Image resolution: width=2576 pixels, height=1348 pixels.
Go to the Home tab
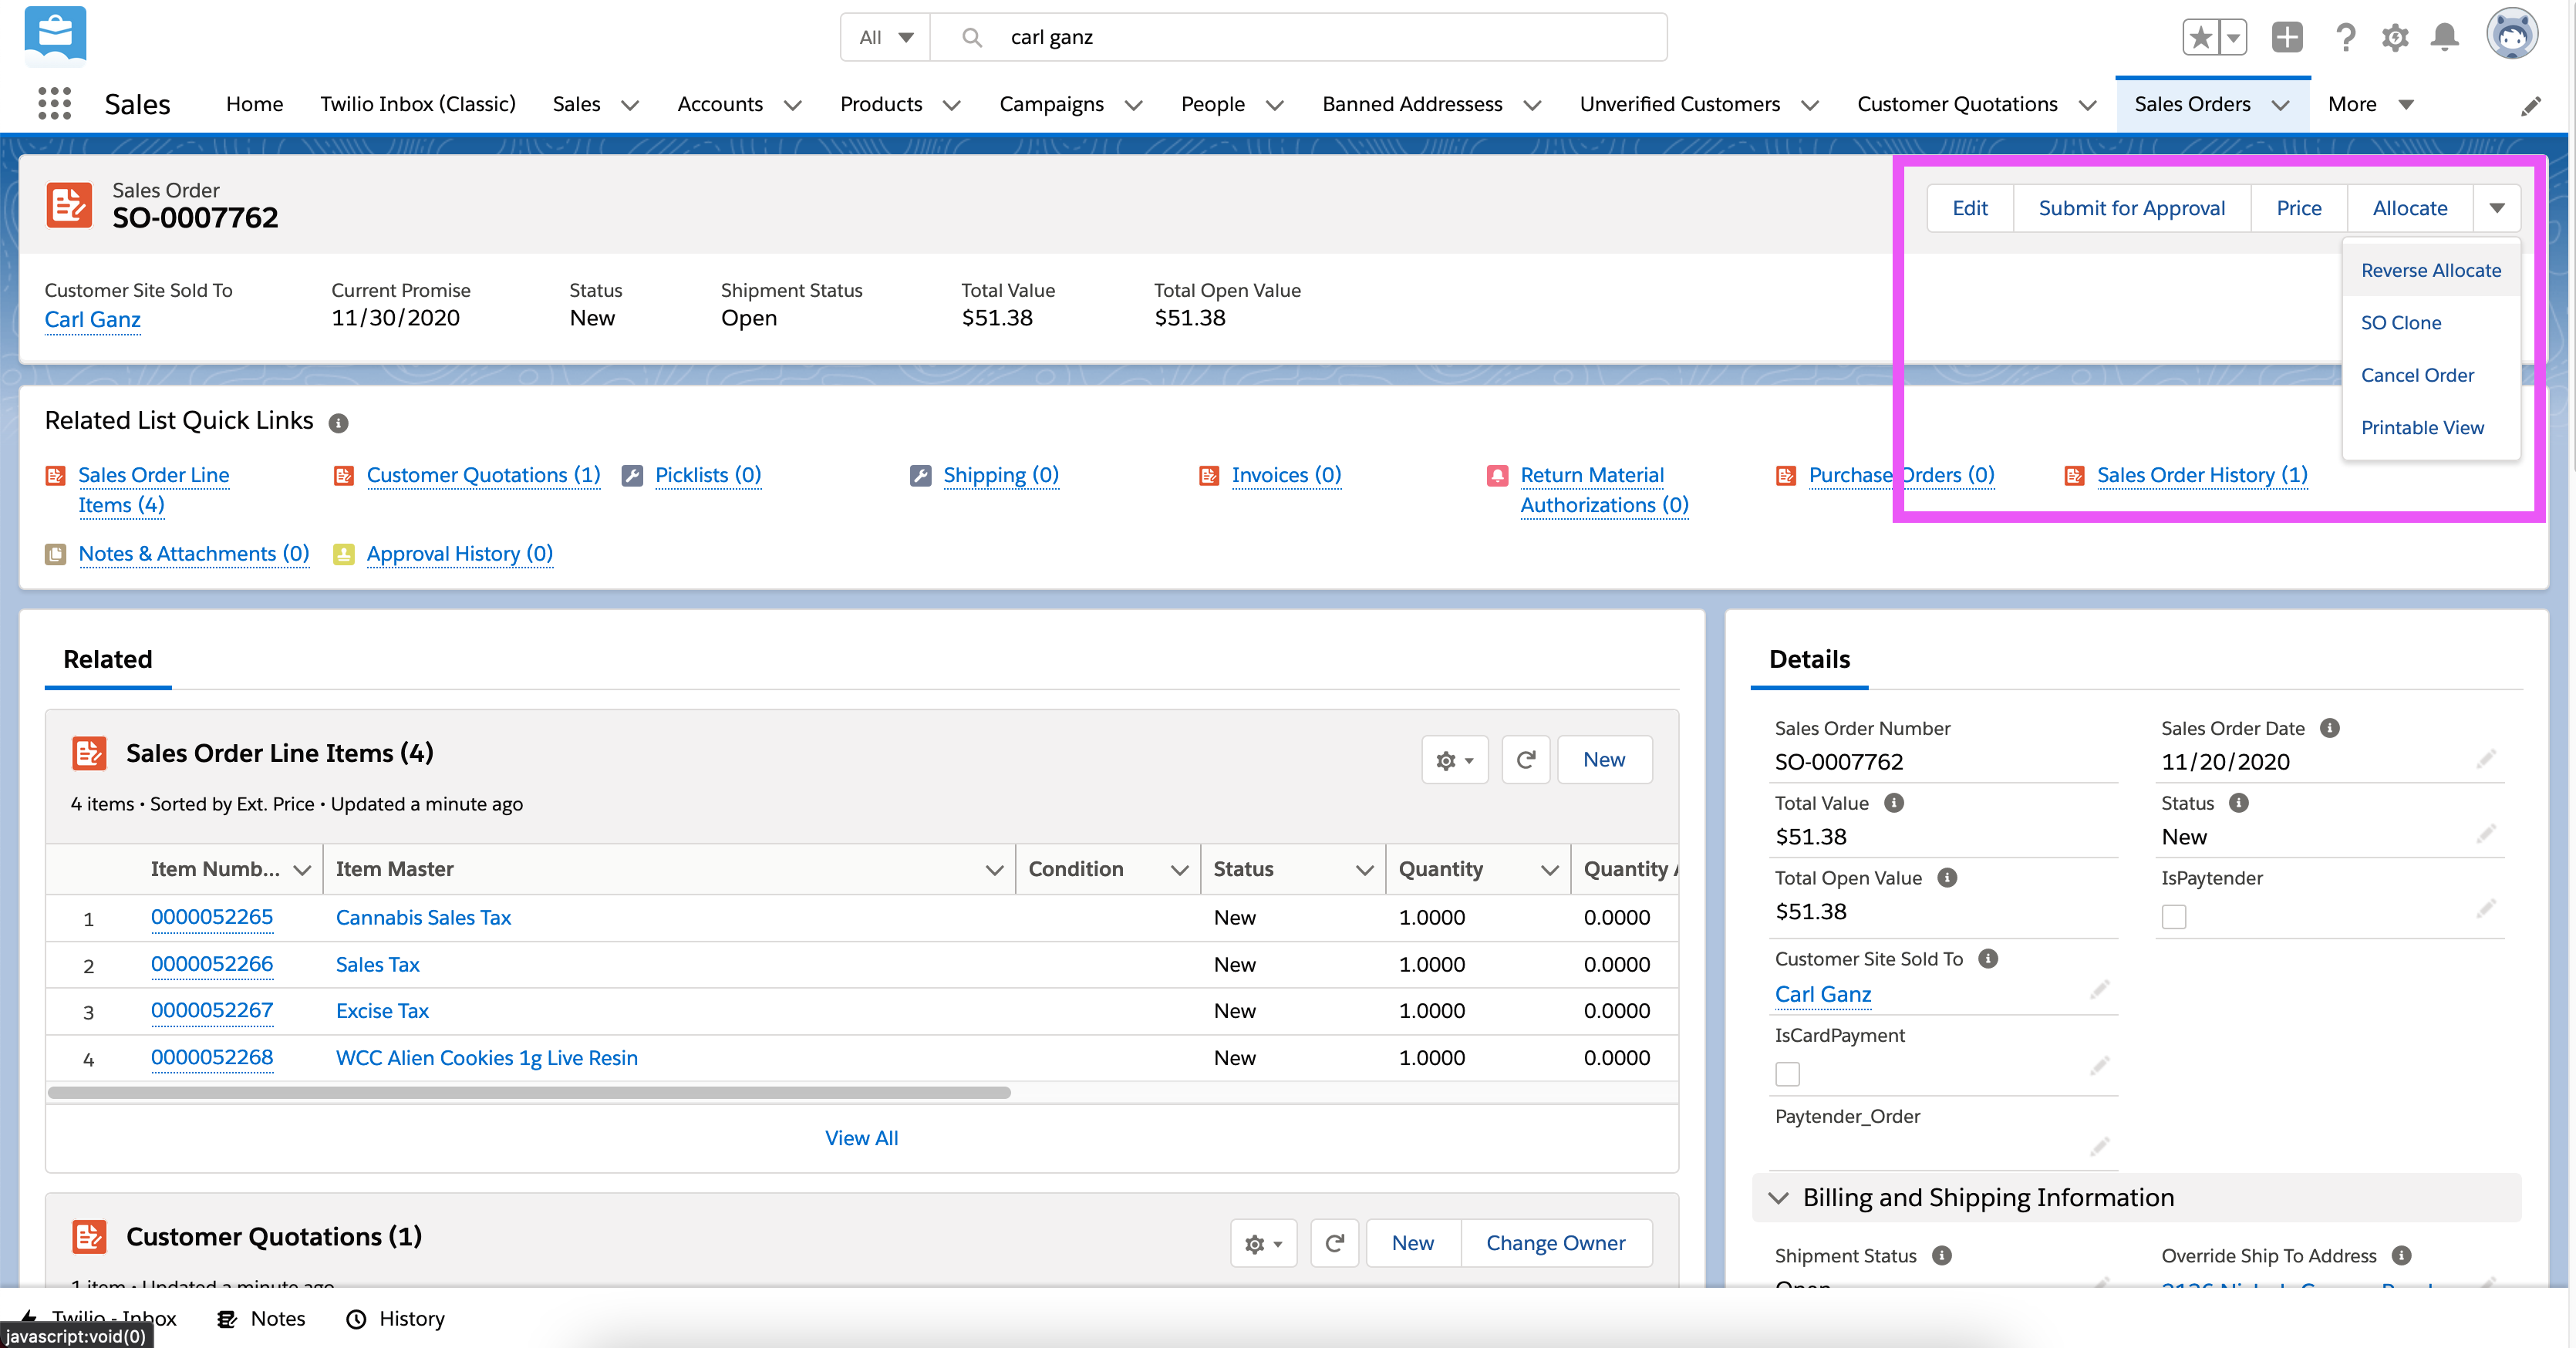pyautogui.click(x=254, y=104)
